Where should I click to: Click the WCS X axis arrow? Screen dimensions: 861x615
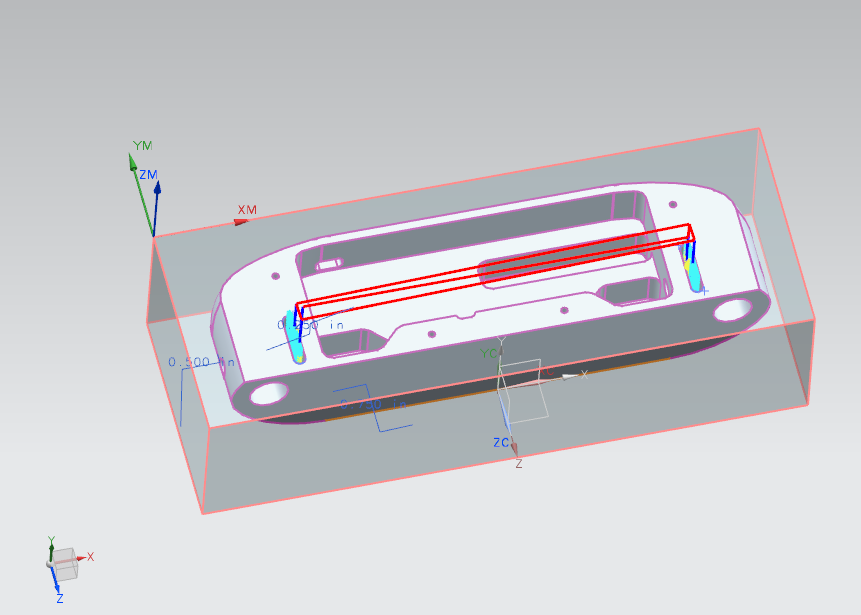pos(570,376)
